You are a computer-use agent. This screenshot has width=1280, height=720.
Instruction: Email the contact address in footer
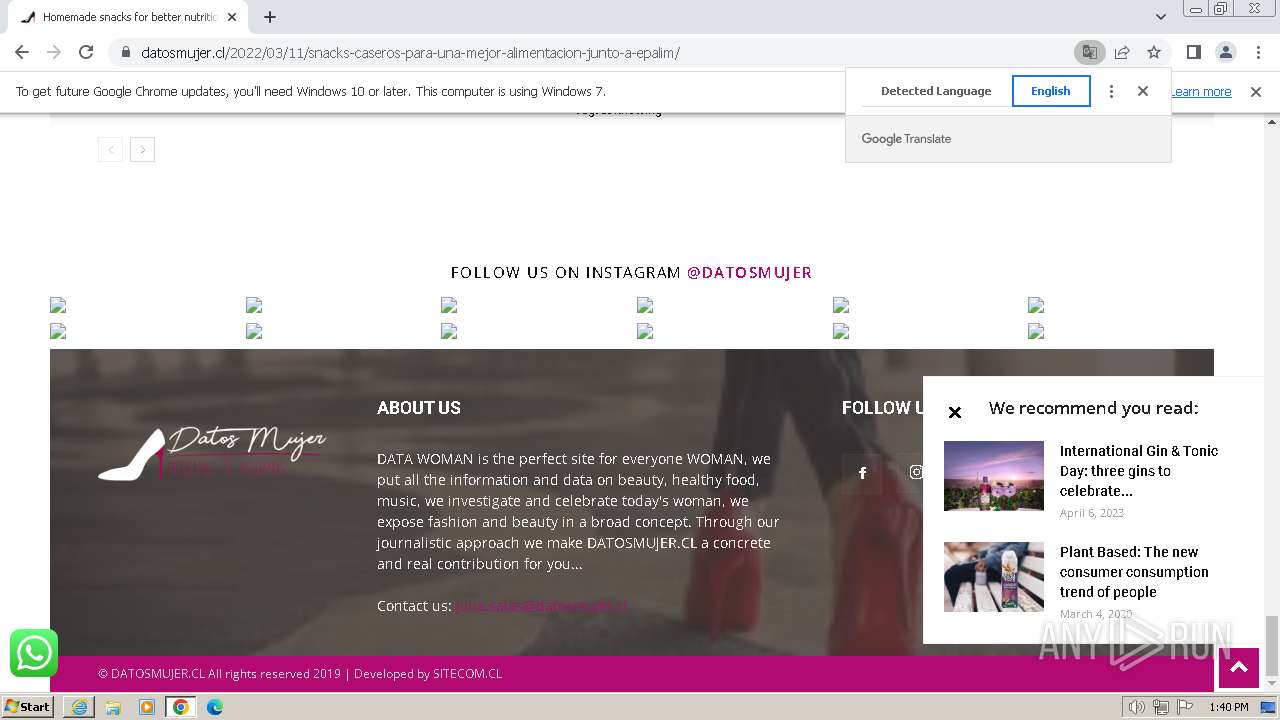pyautogui.click(x=541, y=605)
